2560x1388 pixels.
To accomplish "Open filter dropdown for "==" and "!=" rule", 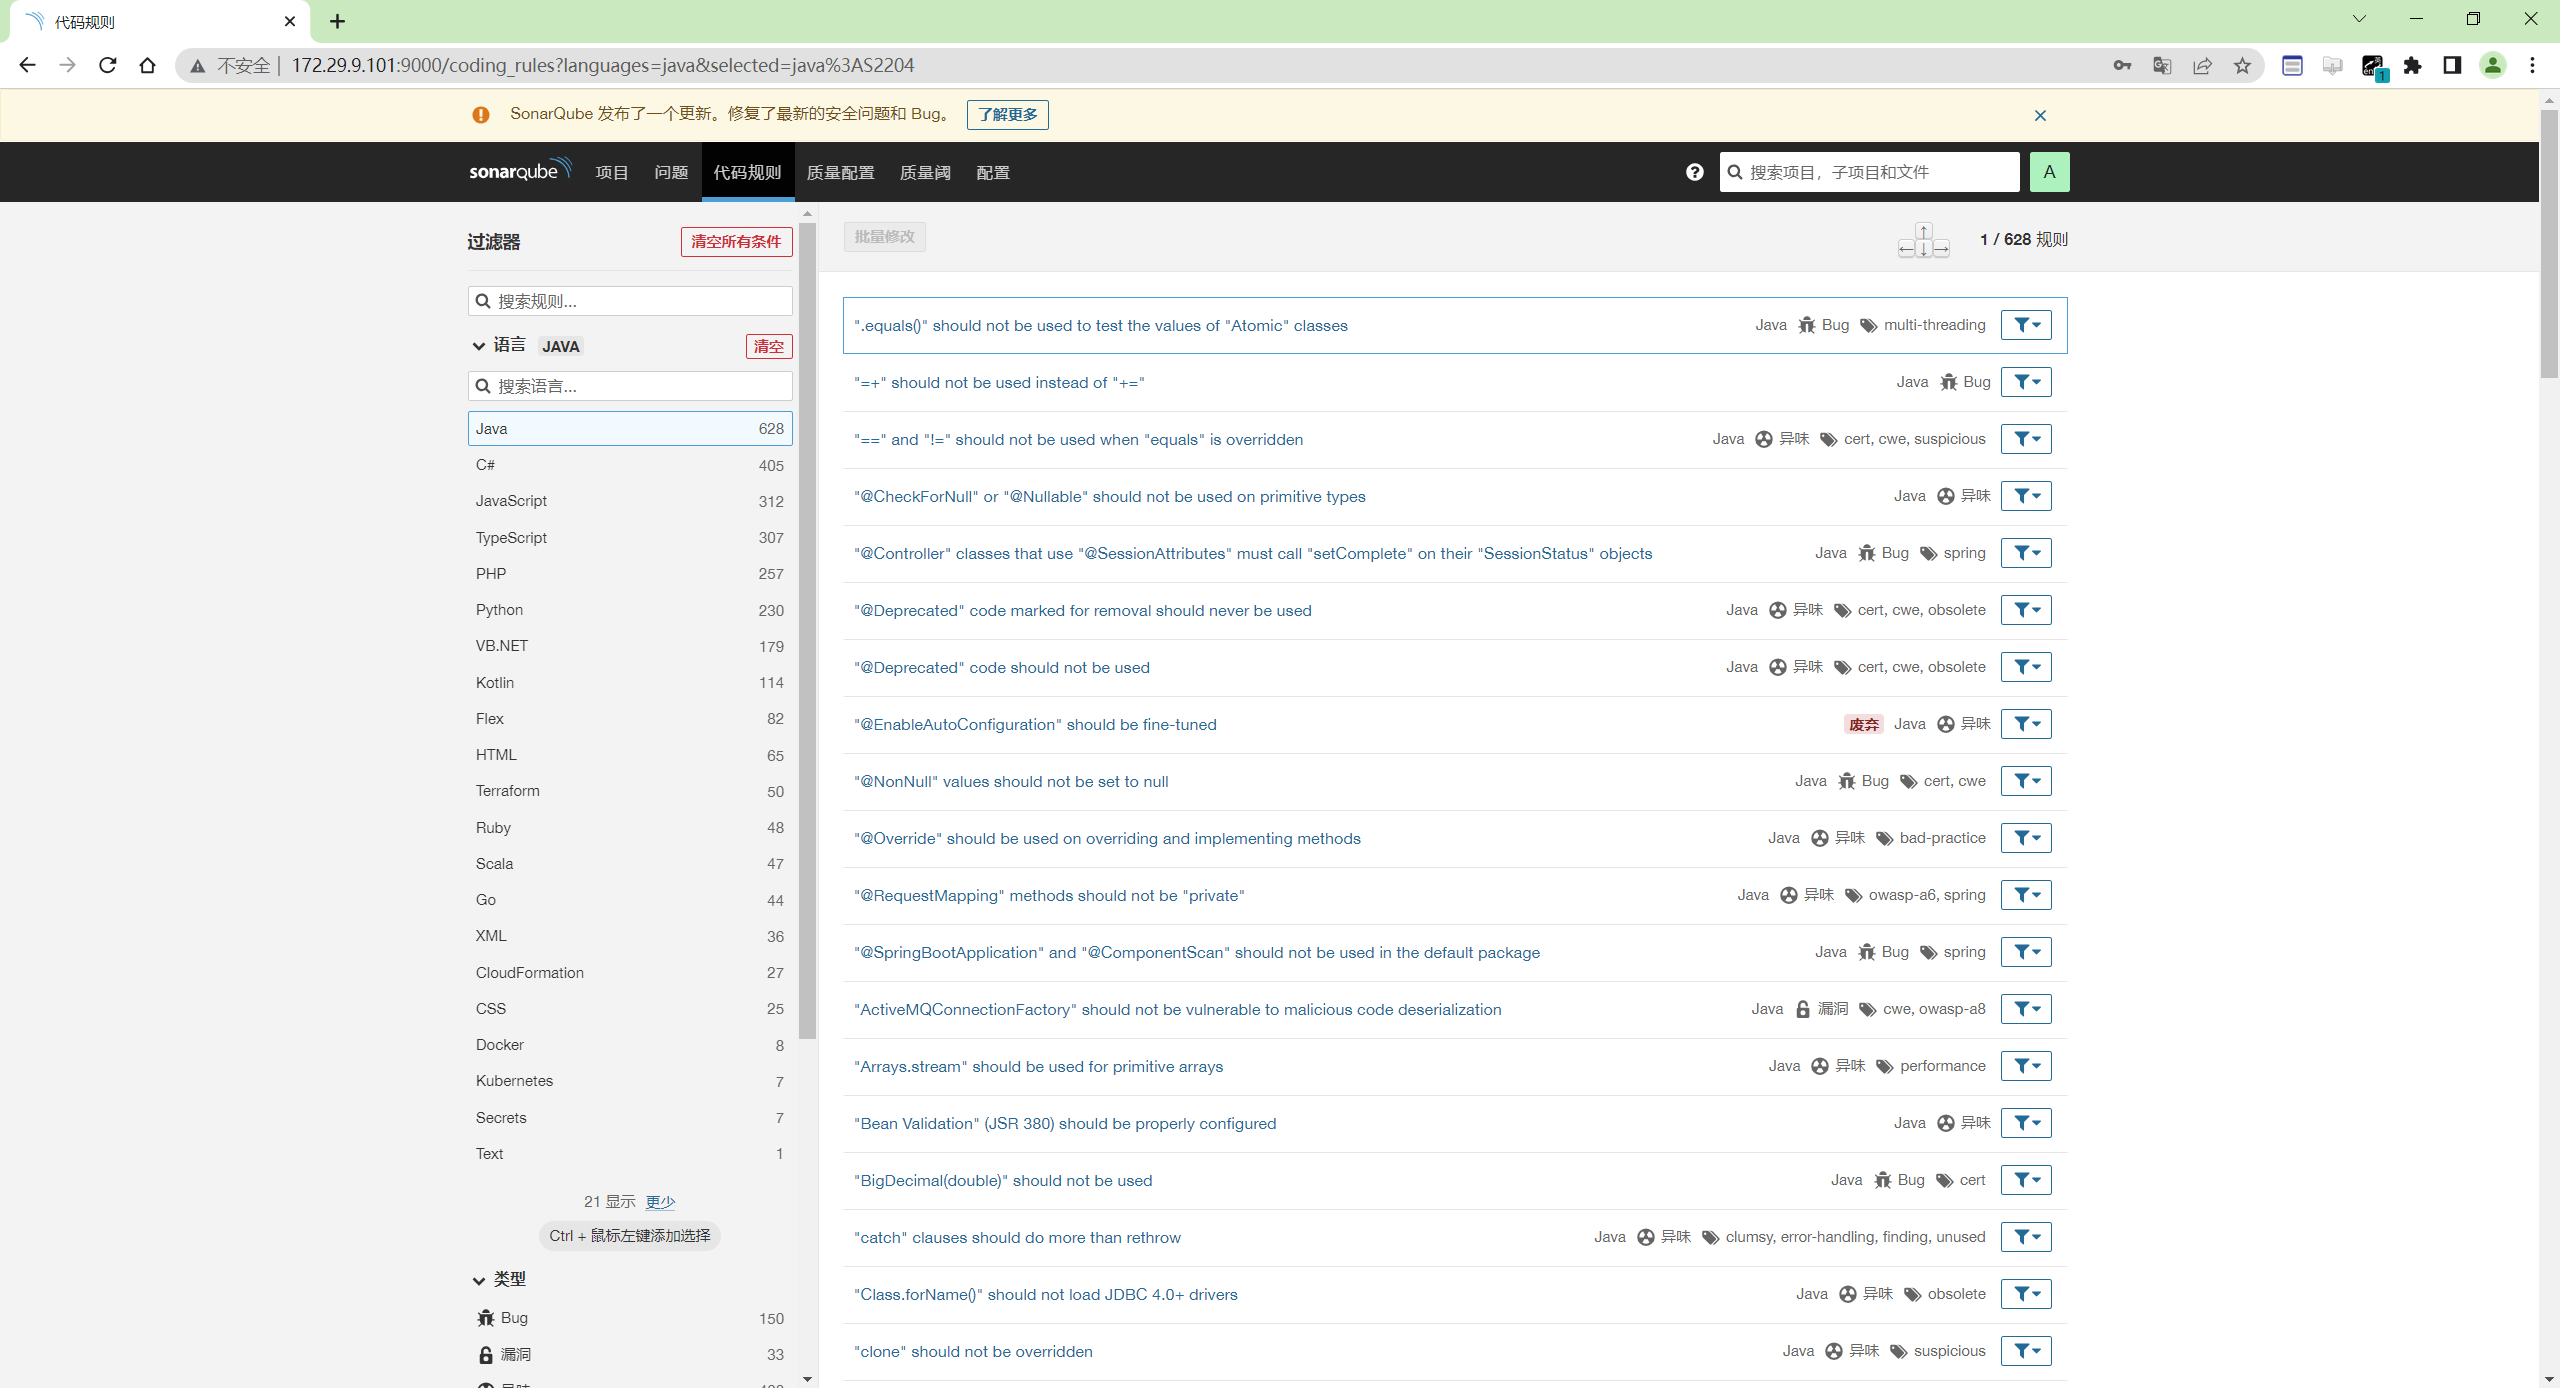I will point(2026,439).
